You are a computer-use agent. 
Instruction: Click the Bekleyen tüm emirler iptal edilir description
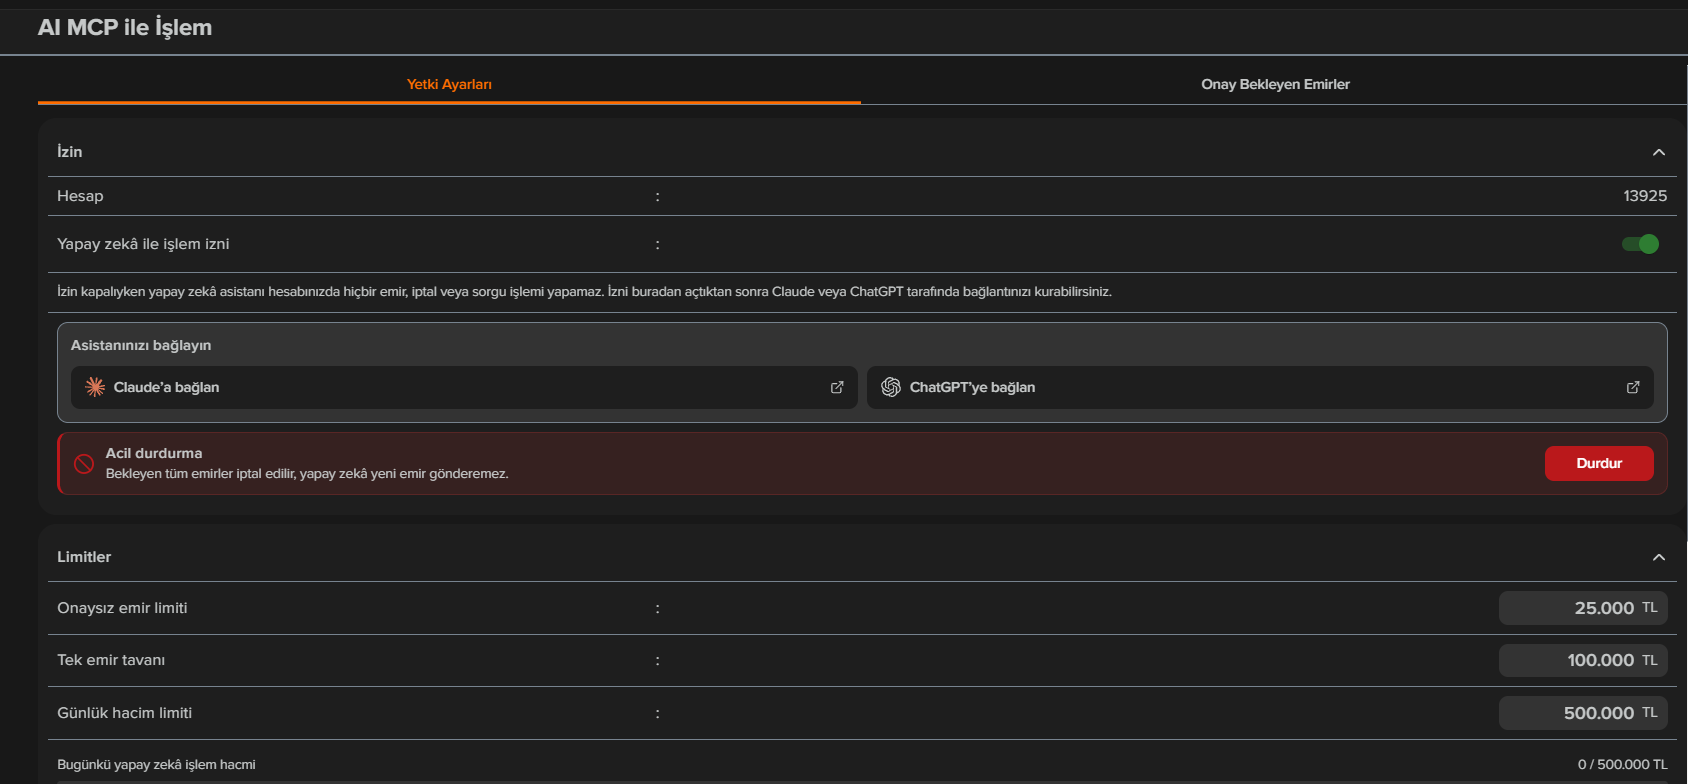click(307, 474)
